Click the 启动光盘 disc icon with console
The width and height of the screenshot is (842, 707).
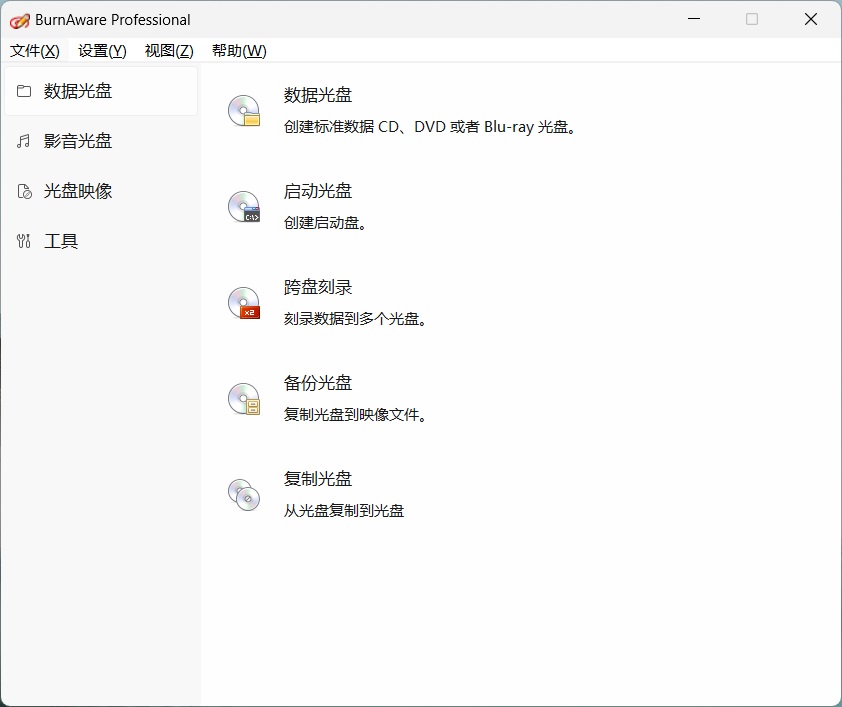click(x=244, y=207)
